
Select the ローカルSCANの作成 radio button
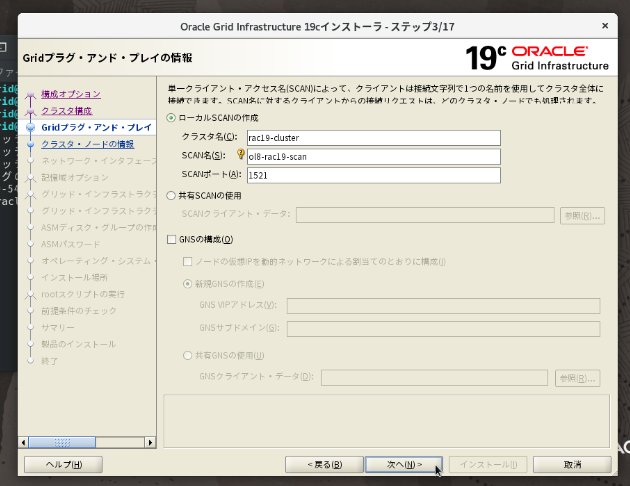point(171,118)
